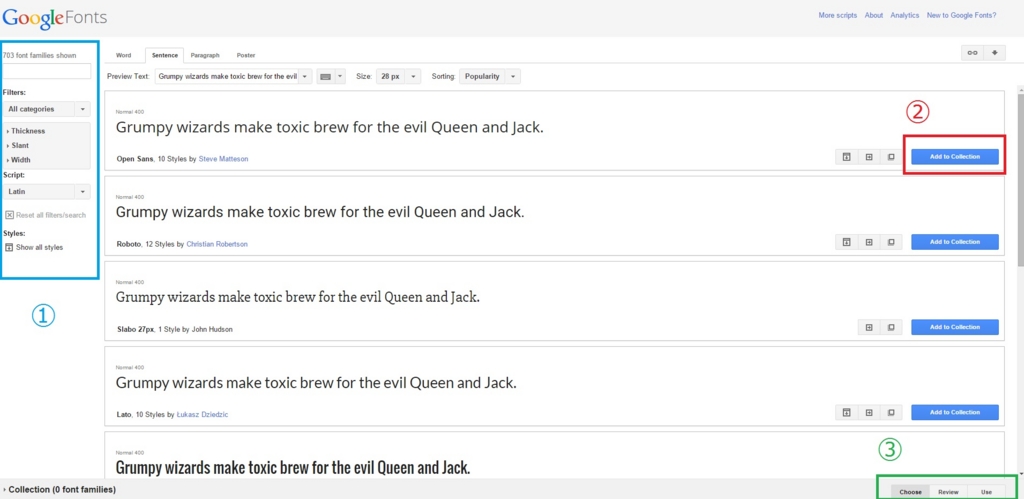Click the Preview Text input field
The height and width of the screenshot is (499, 1024).
(x=227, y=76)
